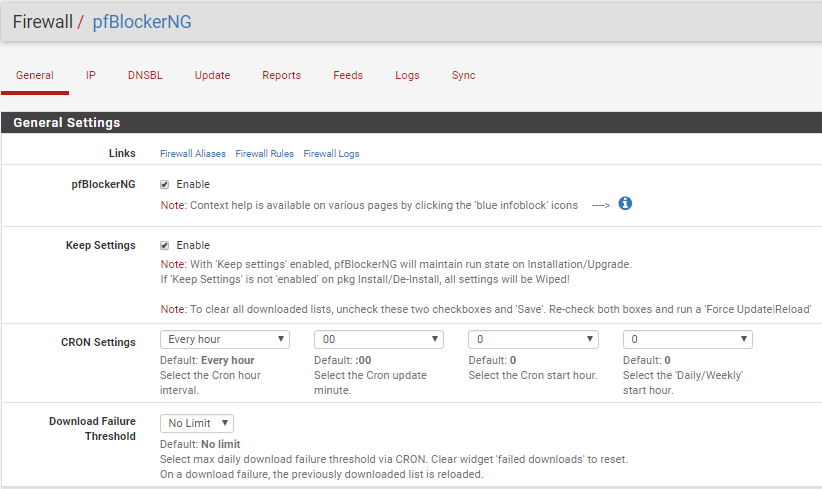Screen dimensions: 822x489
Task: Open the Cron start hour dropdown
Action: (533, 339)
